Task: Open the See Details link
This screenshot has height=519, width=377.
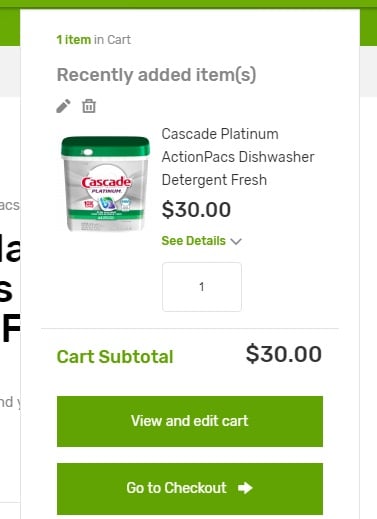Action: (x=194, y=241)
